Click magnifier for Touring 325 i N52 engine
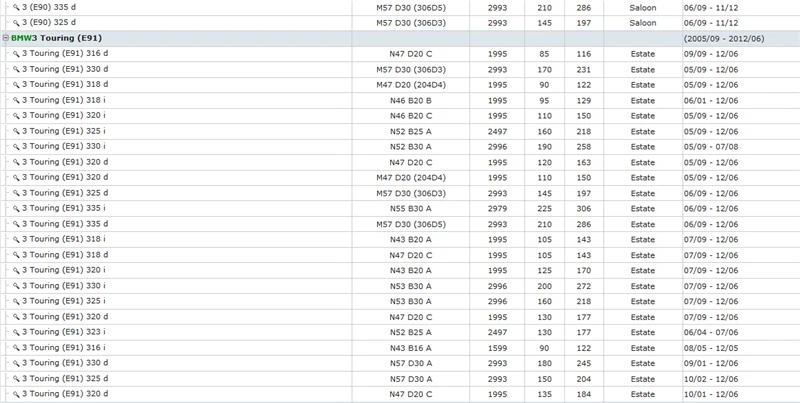 [16, 132]
